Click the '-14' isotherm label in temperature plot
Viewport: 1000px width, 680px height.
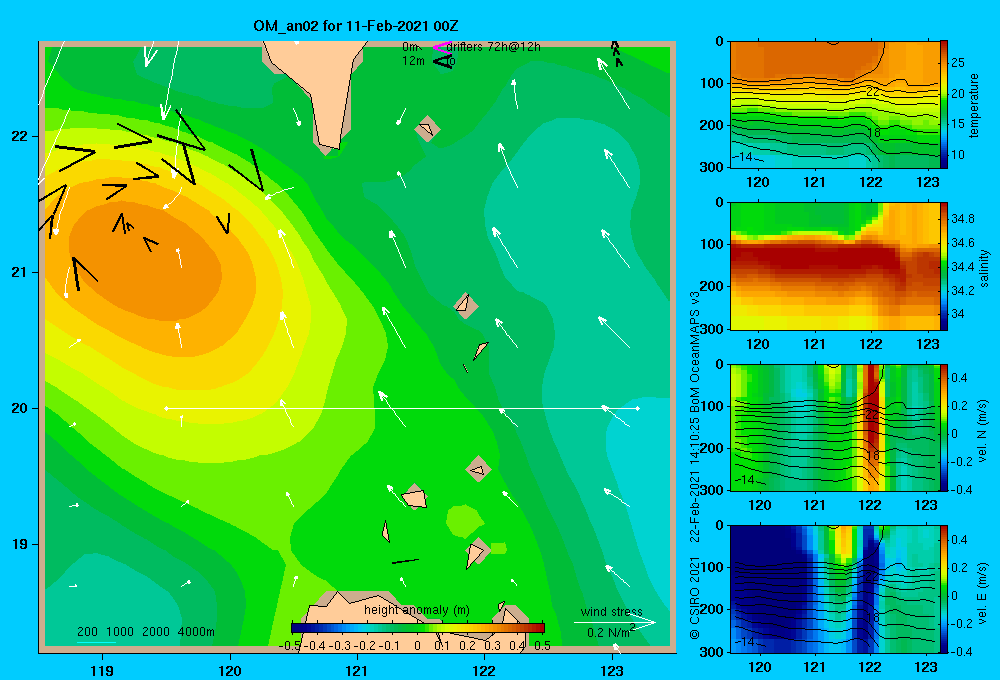[x=744, y=156]
